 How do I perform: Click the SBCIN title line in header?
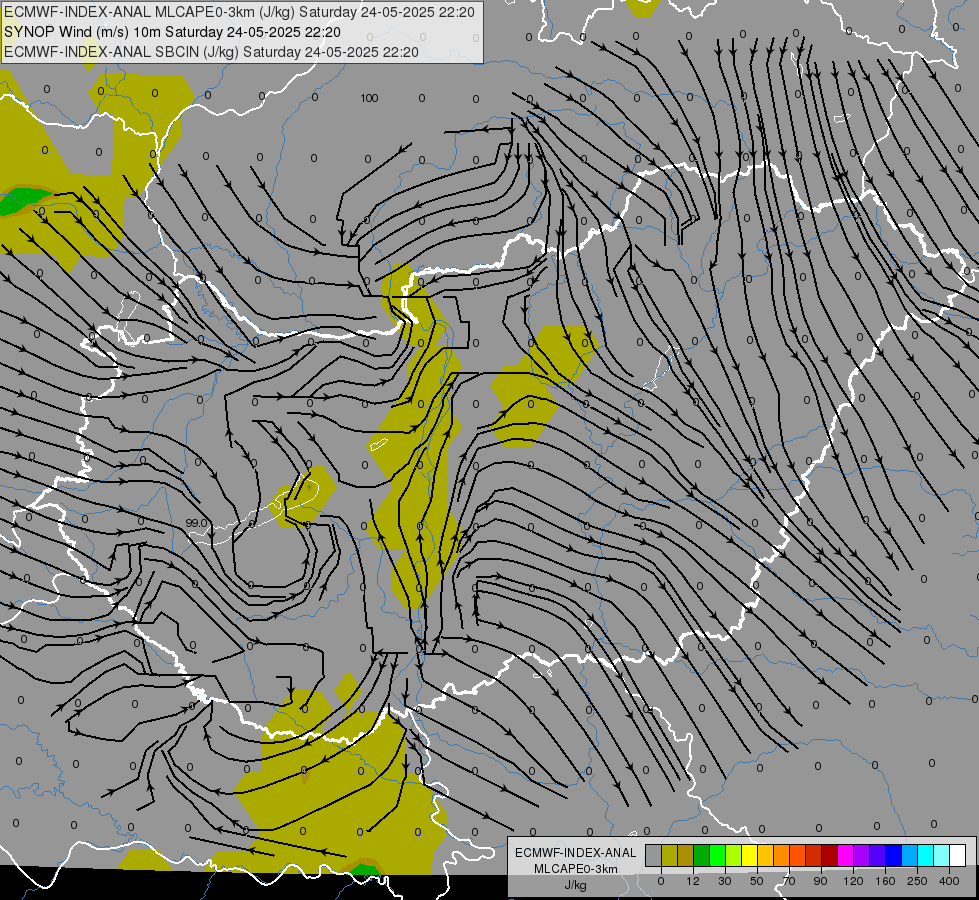pyautogui.click(x=211, y=52)
